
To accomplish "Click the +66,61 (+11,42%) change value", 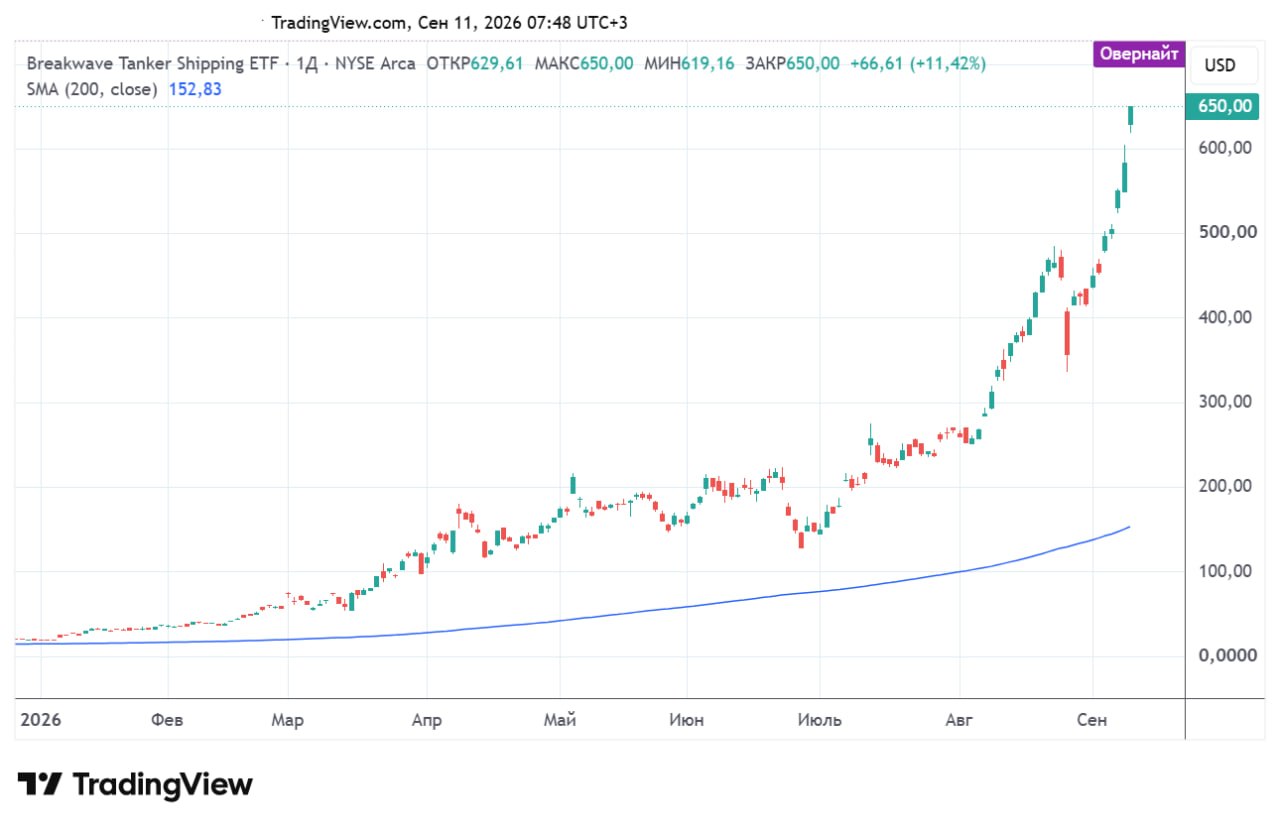I will point(918,64).
